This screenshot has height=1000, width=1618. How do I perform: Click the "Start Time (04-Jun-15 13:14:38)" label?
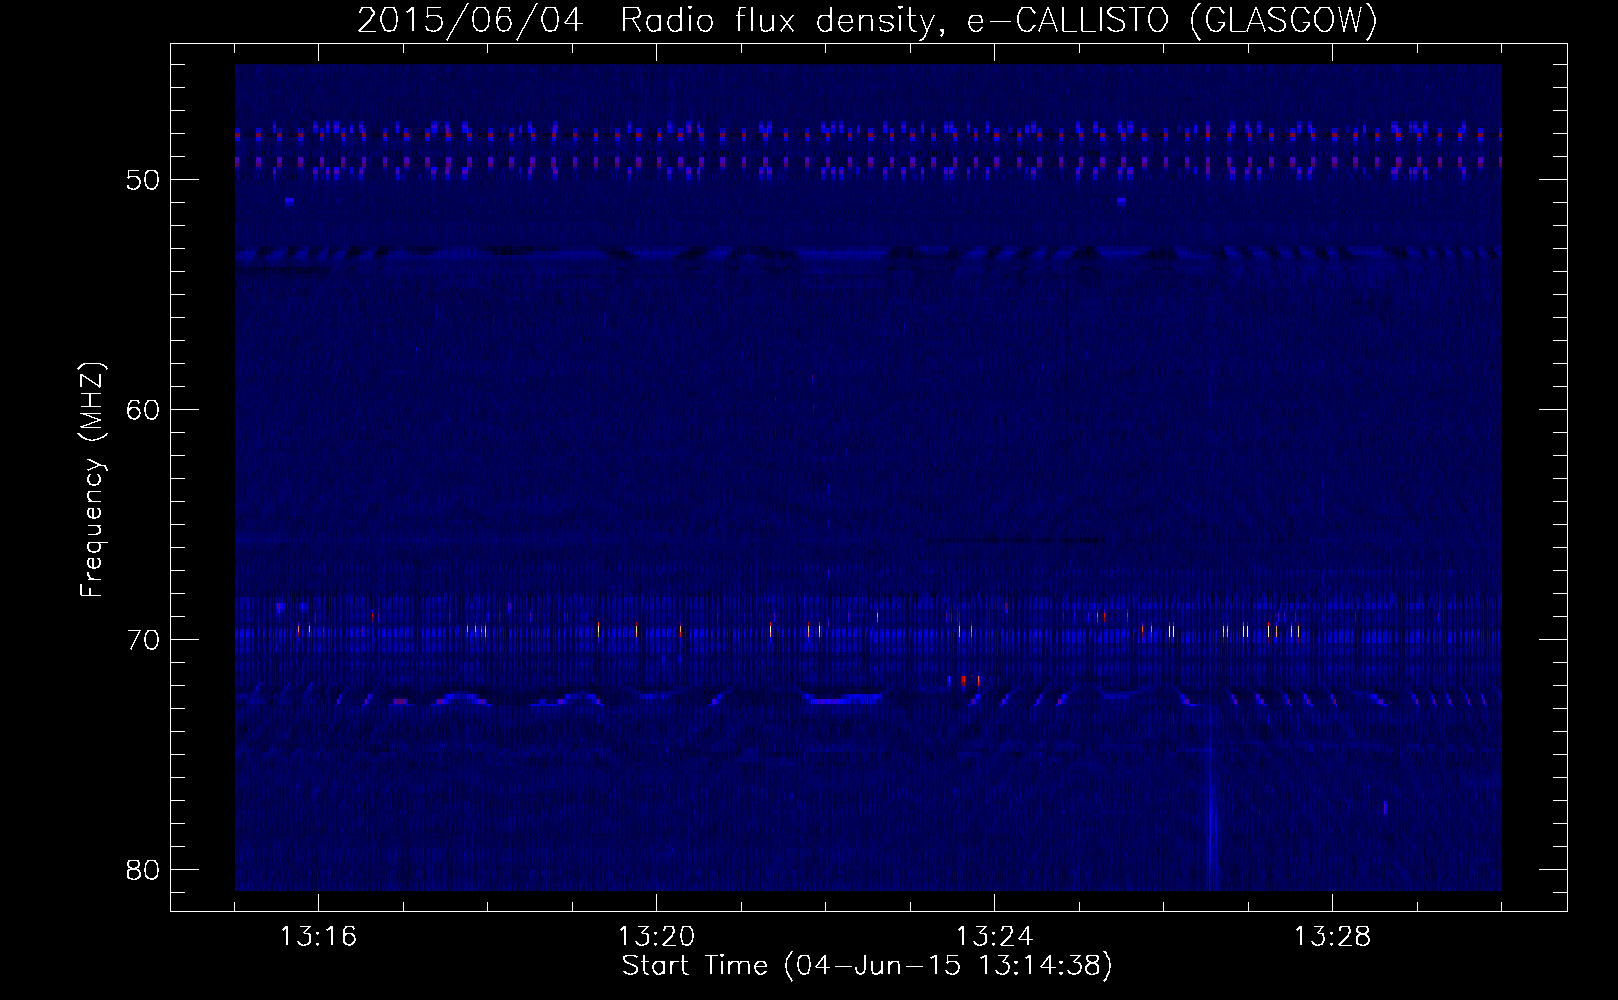point(867,966)
